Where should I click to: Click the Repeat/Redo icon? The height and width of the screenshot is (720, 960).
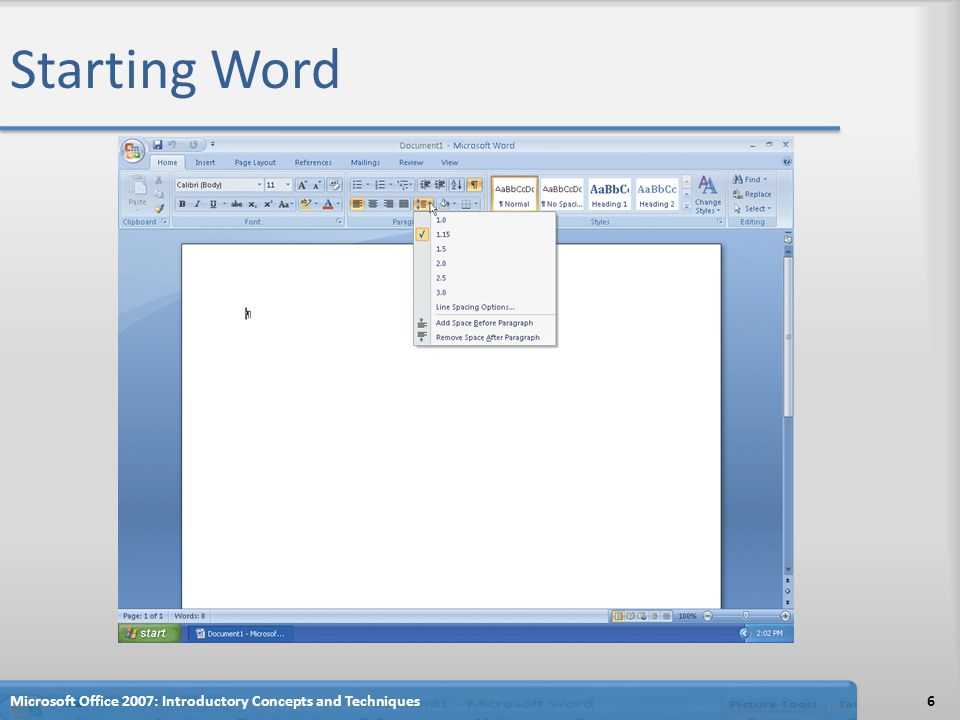coord(193,145)
